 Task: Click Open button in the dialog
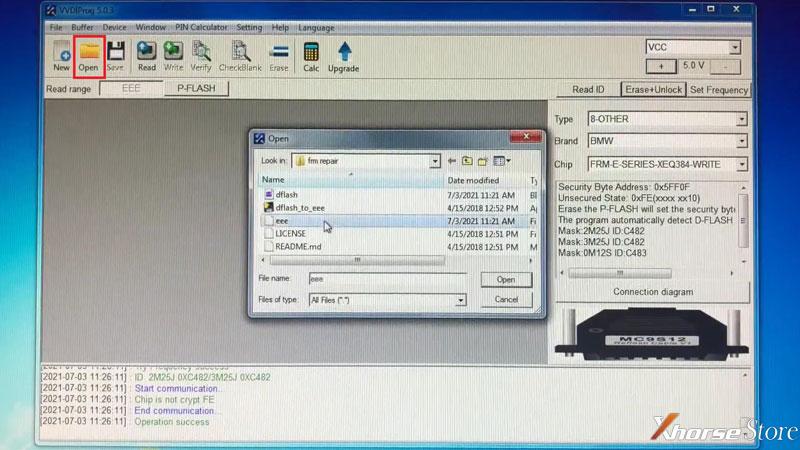[506, 280]
